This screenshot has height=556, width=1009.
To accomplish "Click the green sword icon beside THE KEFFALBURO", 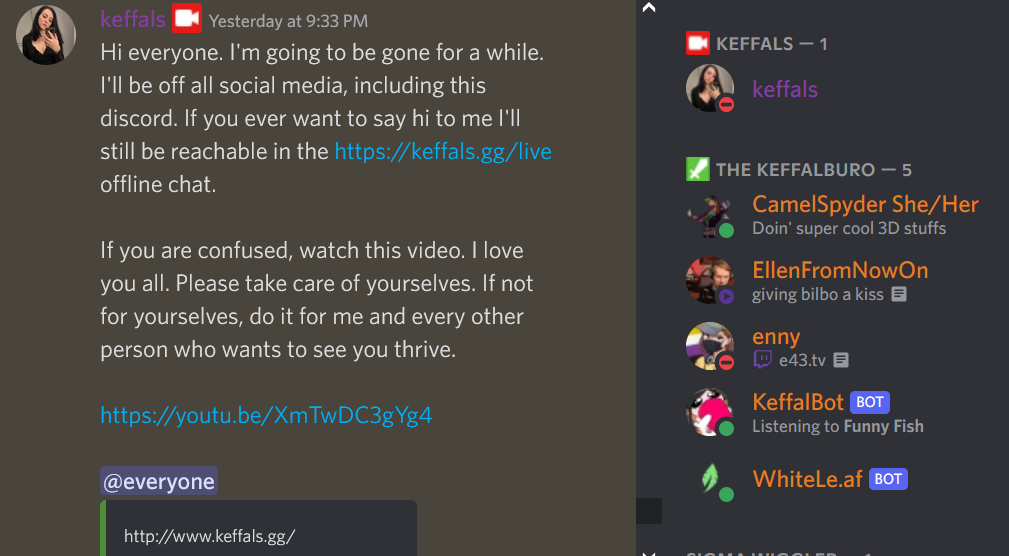I will click(698, 169).
